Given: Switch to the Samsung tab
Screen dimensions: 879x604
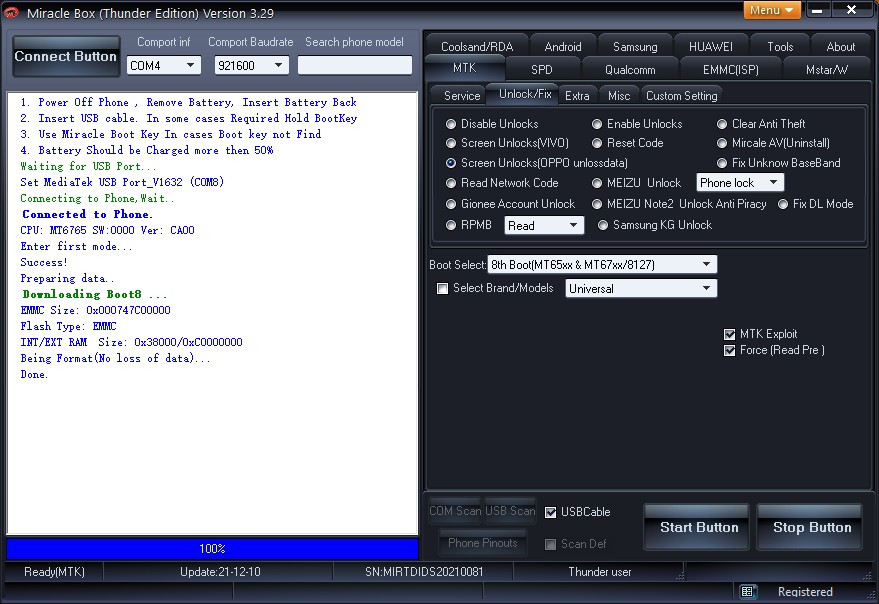Looking at the screenshot, I should [x=635, y=47].
